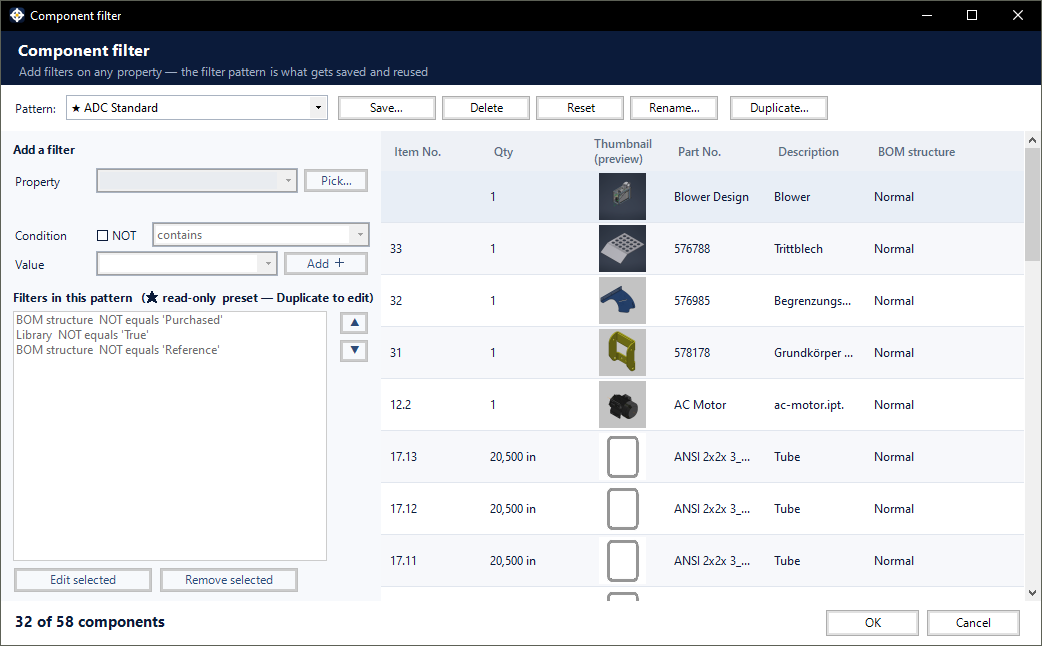The image size is (1042, 646).
Task: Select the part number 578178 cell
Action: [692, 352]
